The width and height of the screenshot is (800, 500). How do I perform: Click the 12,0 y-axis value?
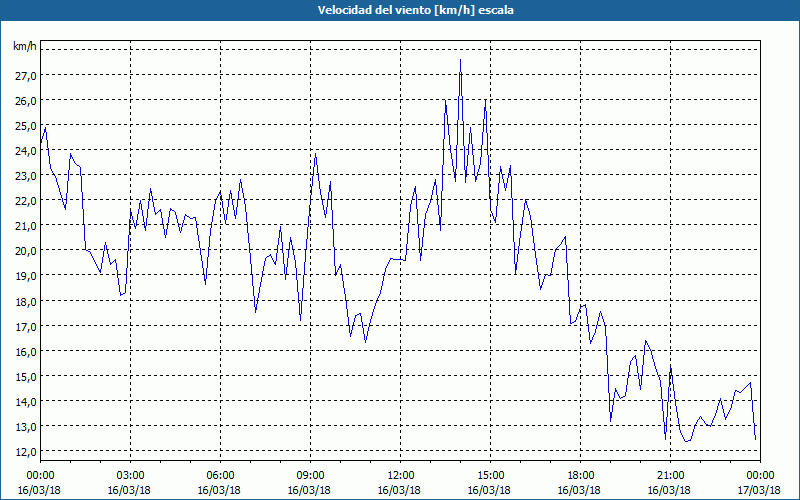point(26,451)
